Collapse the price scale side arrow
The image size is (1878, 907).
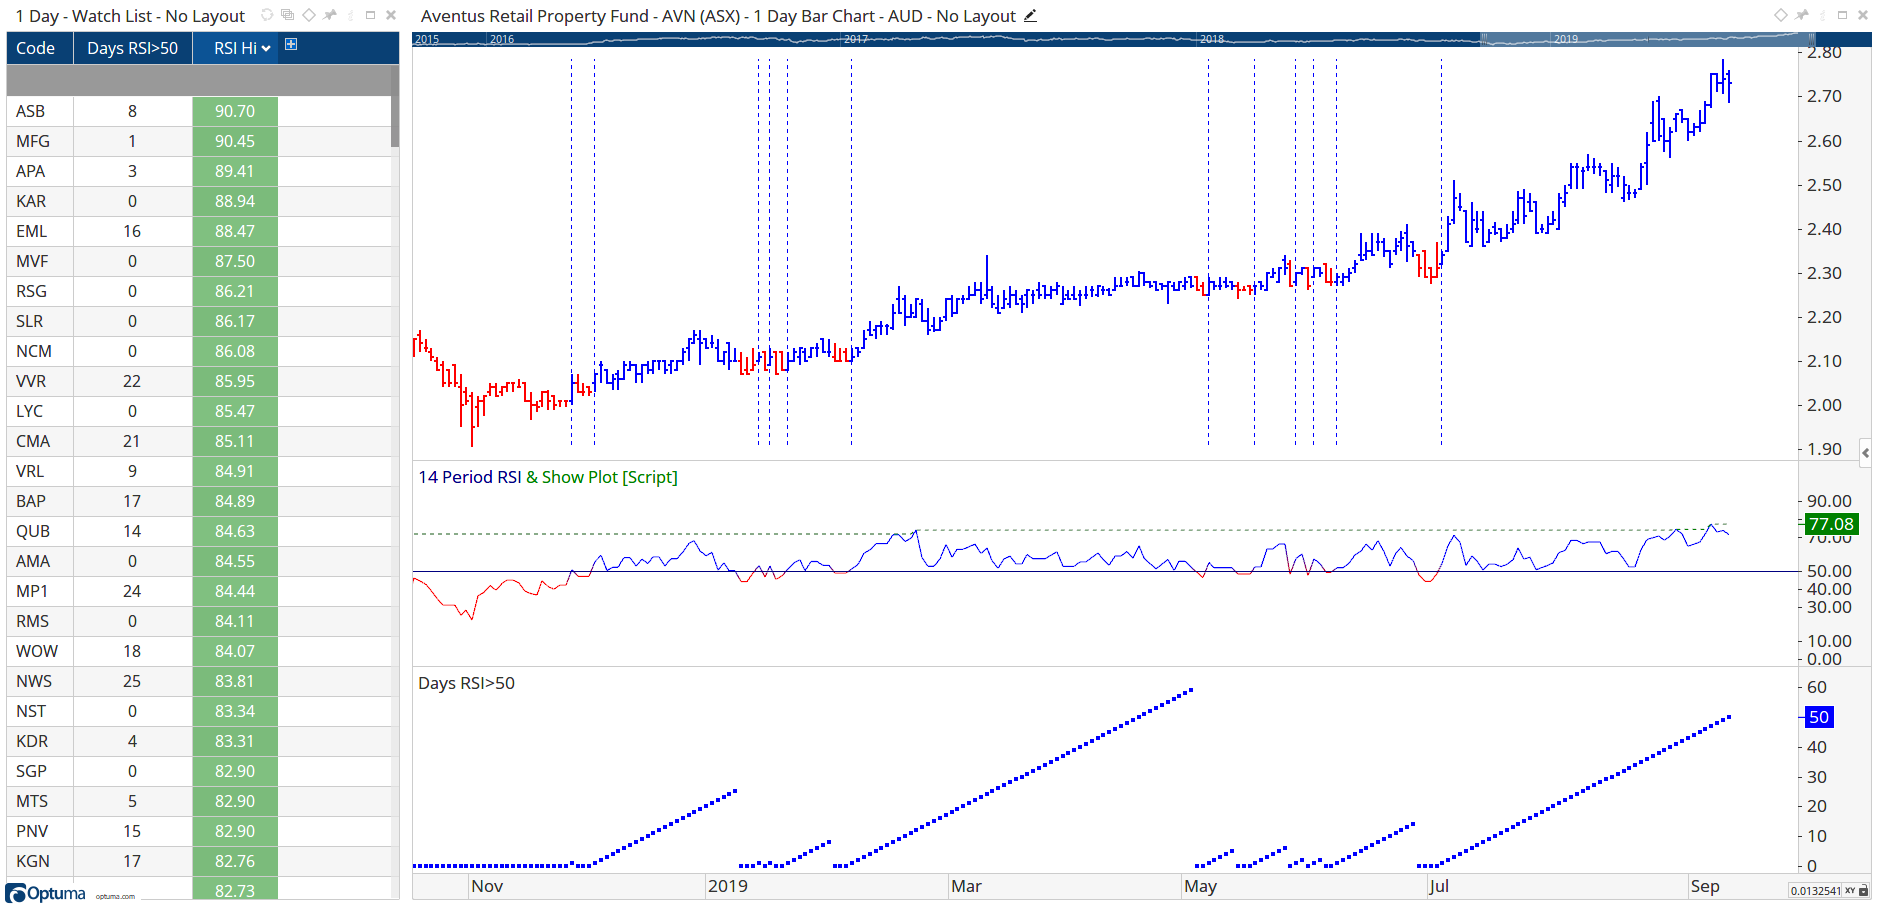point(1865,453)
